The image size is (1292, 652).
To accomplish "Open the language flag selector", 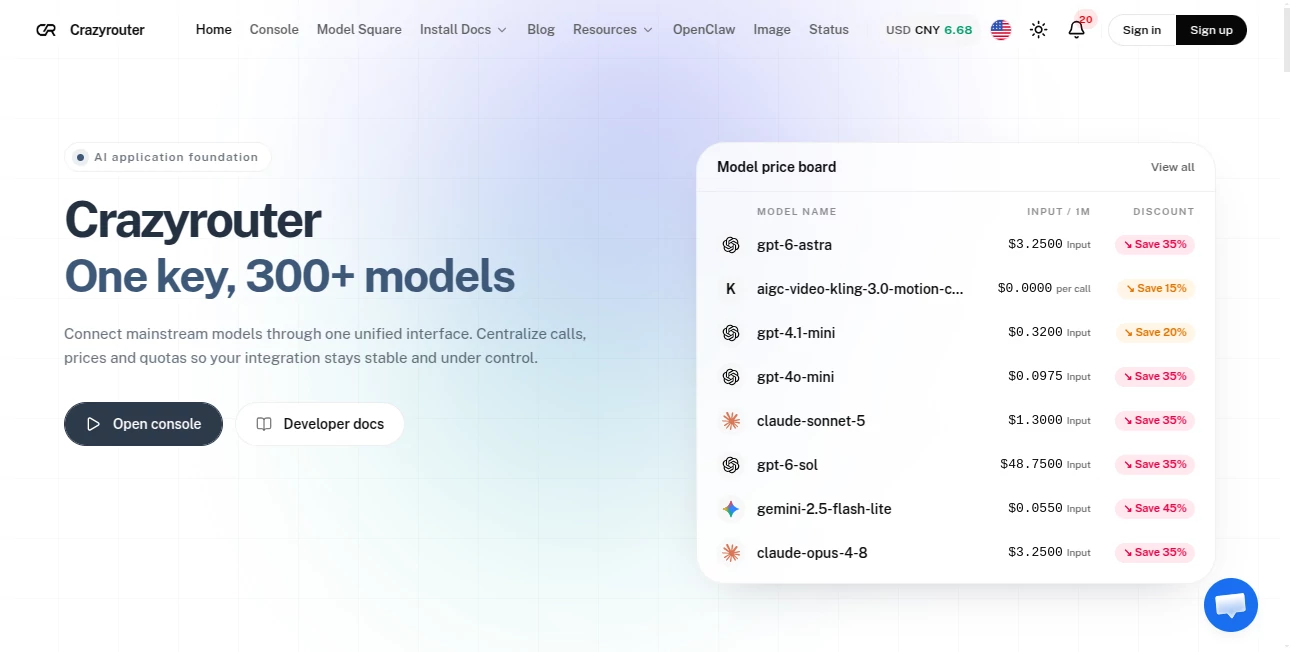I will click(1001, 30).
